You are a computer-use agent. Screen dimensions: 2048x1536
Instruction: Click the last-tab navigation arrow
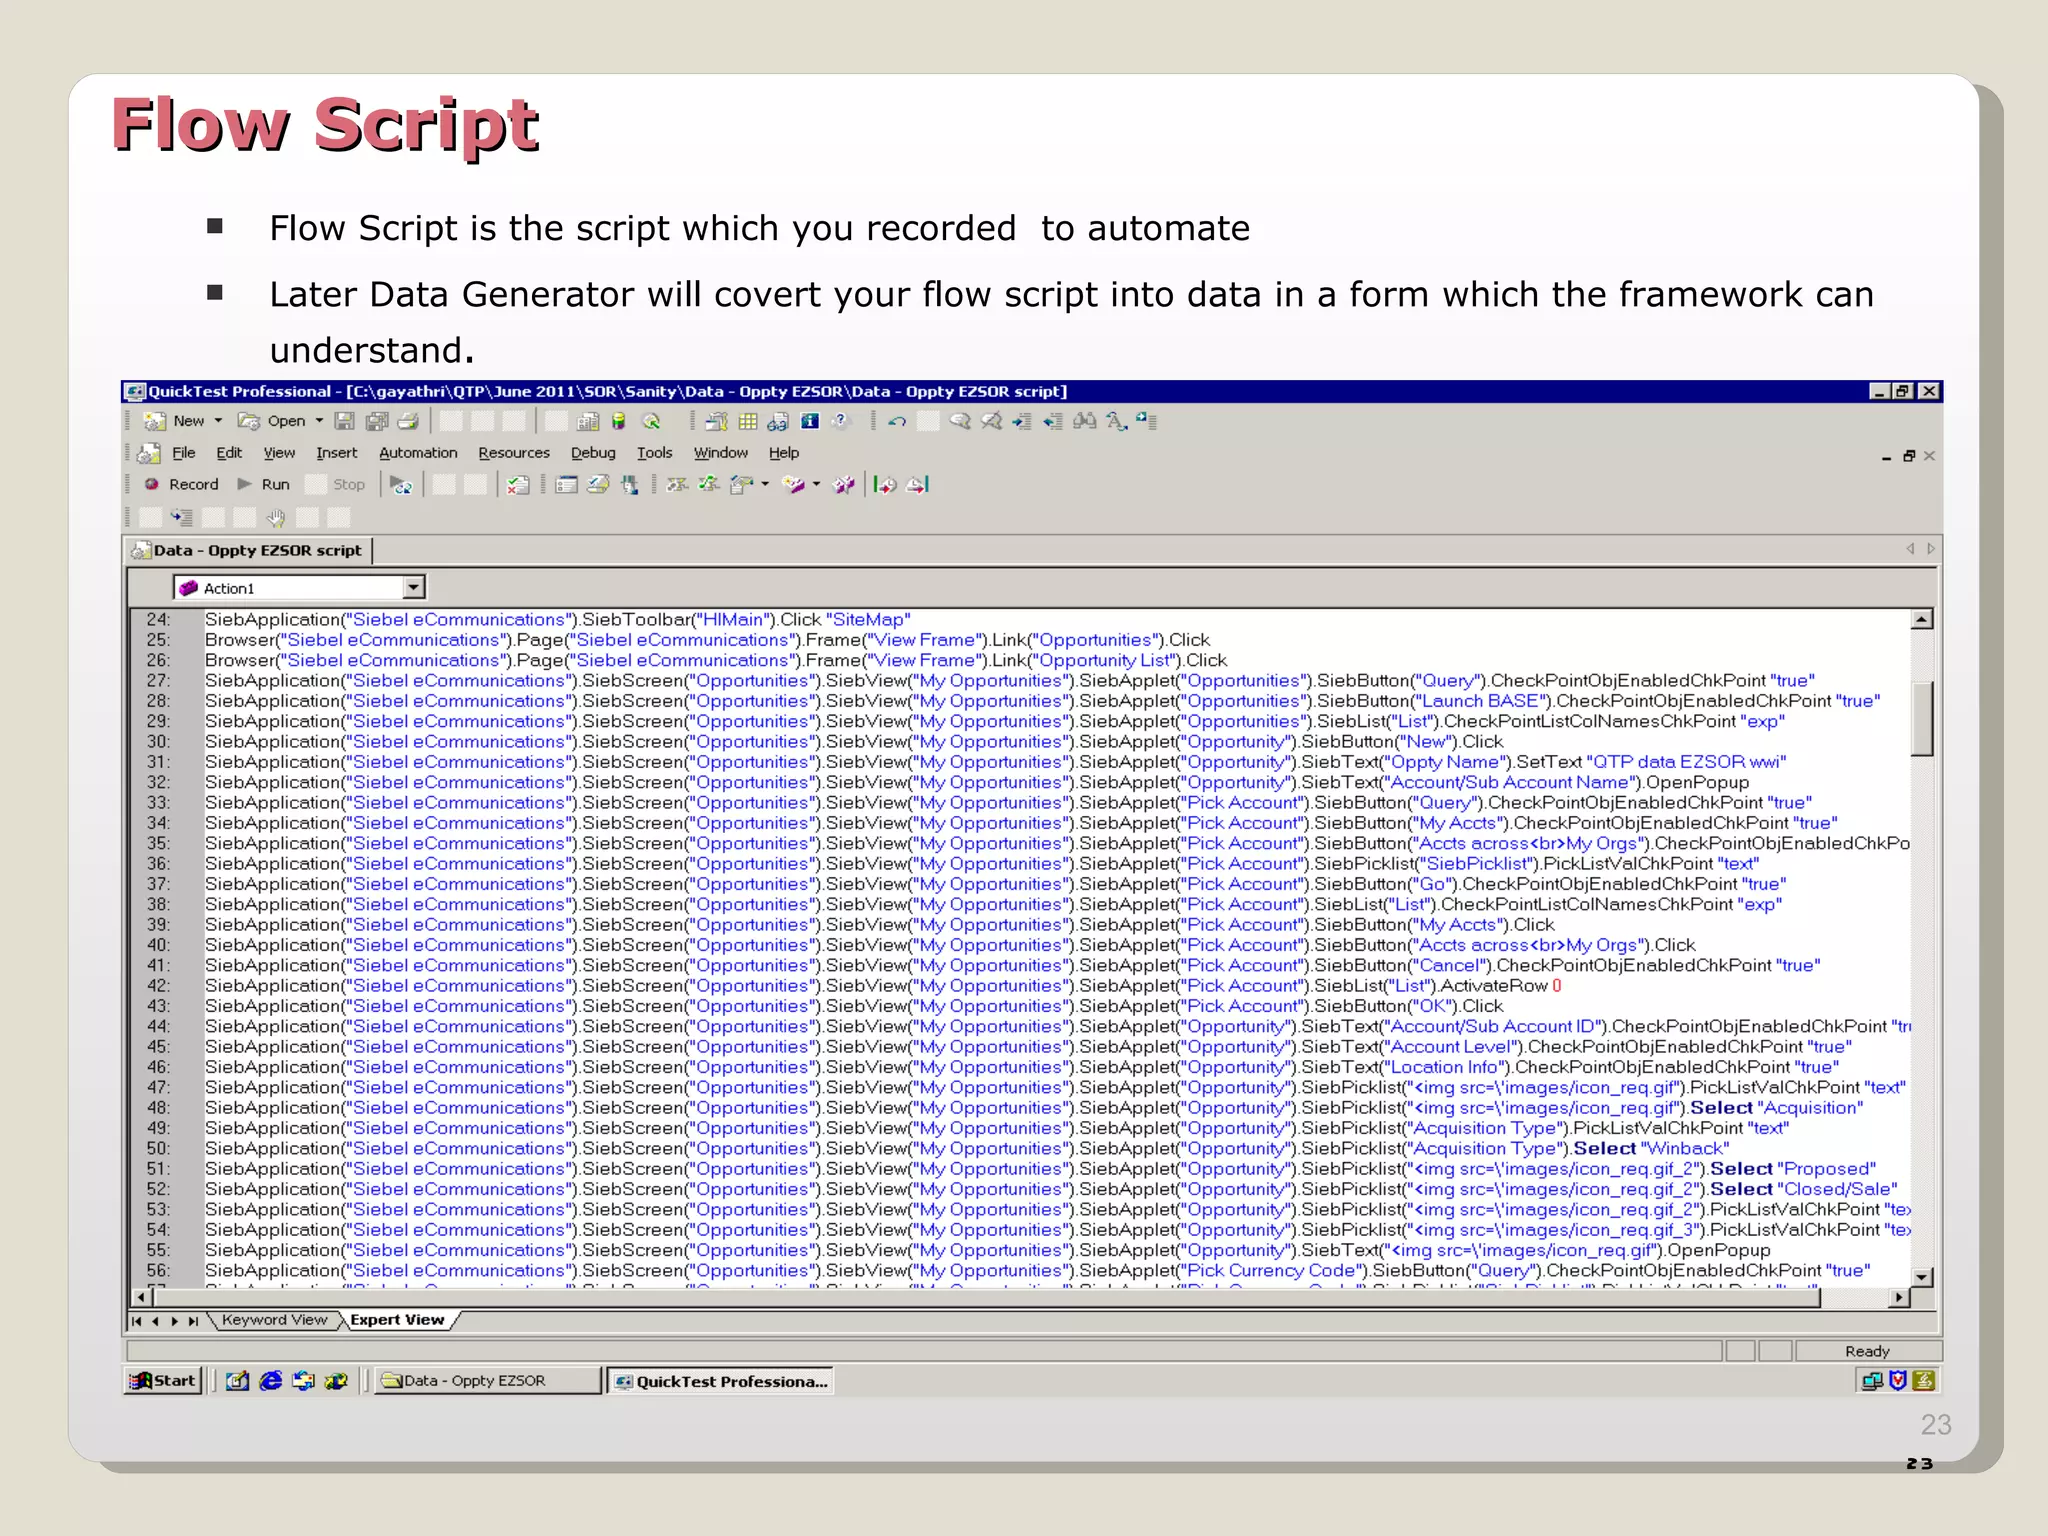click(193, 1321)
